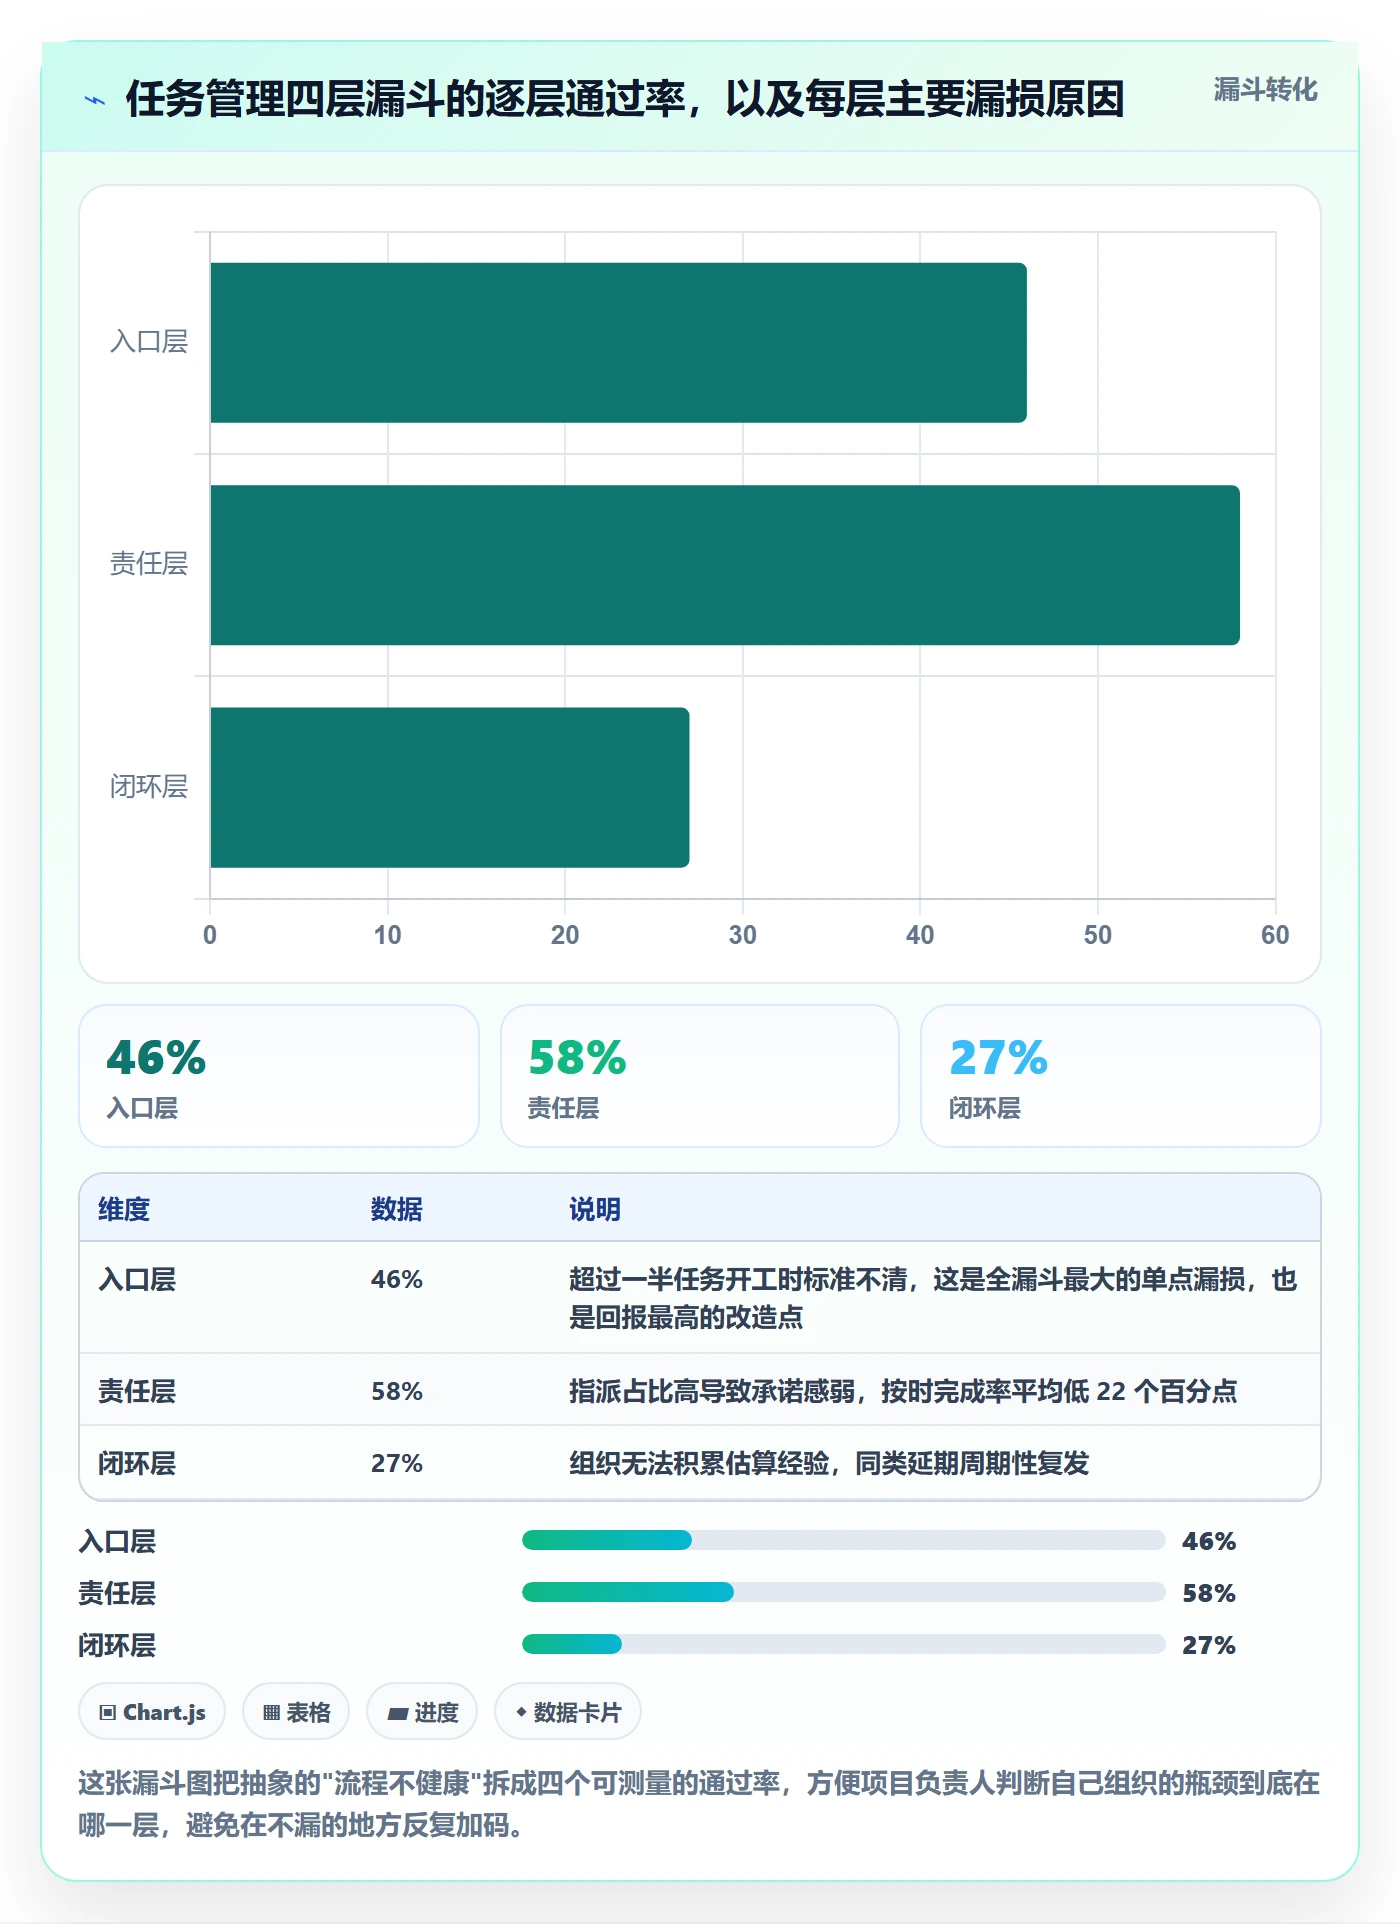Select the 58% 责任层 data card
This screenshot has height=1924, width=1400.
point(700,1076)
